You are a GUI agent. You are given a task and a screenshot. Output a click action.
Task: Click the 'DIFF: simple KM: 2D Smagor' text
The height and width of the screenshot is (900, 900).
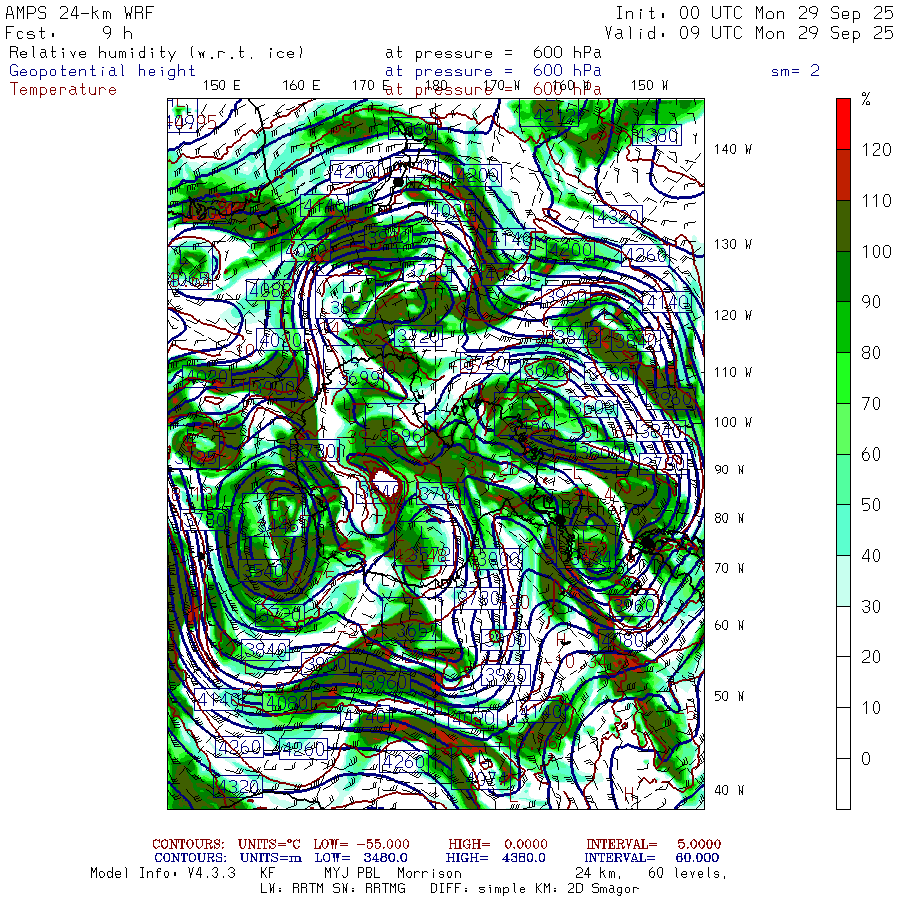pos(534,889)
